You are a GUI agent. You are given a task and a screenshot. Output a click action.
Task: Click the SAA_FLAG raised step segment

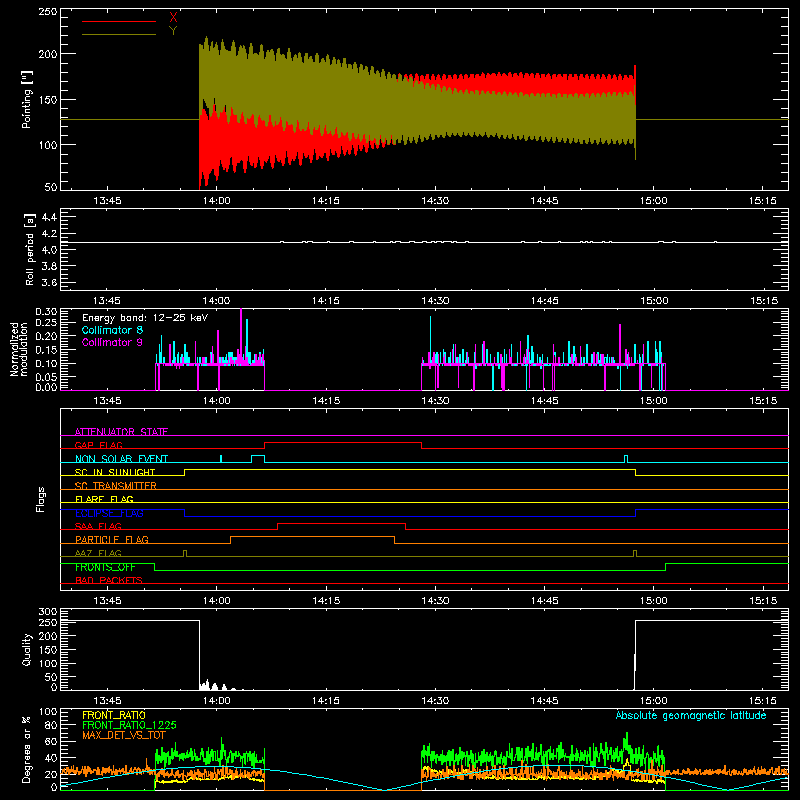[x=341, y=523]
